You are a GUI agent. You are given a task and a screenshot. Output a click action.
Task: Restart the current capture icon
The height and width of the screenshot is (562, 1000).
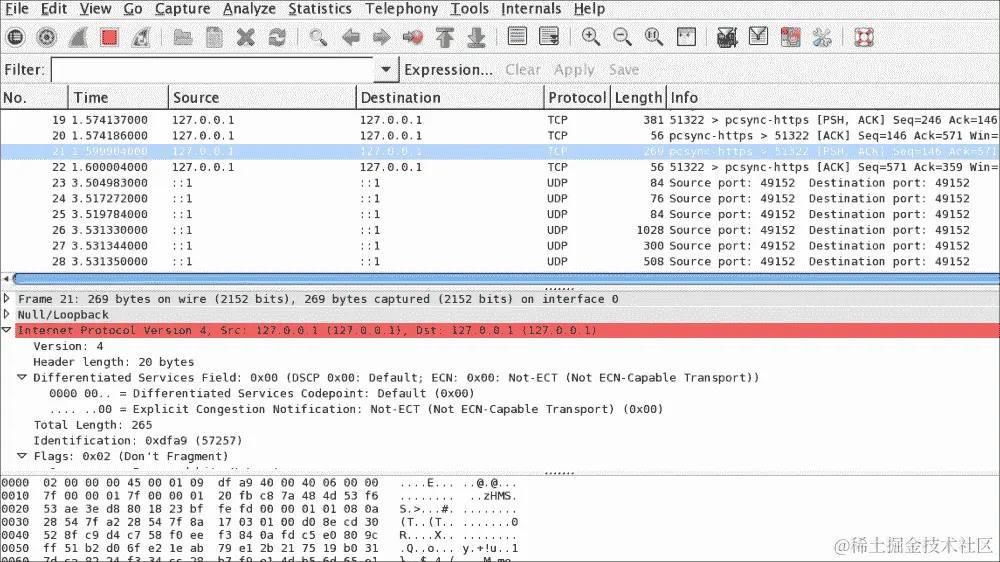pyautogui.click(x=140, y=38)
